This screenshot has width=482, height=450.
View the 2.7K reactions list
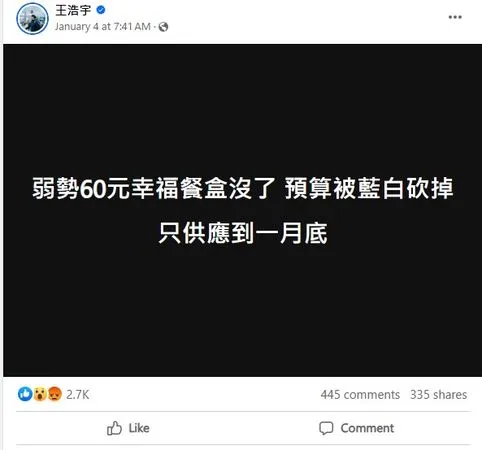[x=77, y=395]
